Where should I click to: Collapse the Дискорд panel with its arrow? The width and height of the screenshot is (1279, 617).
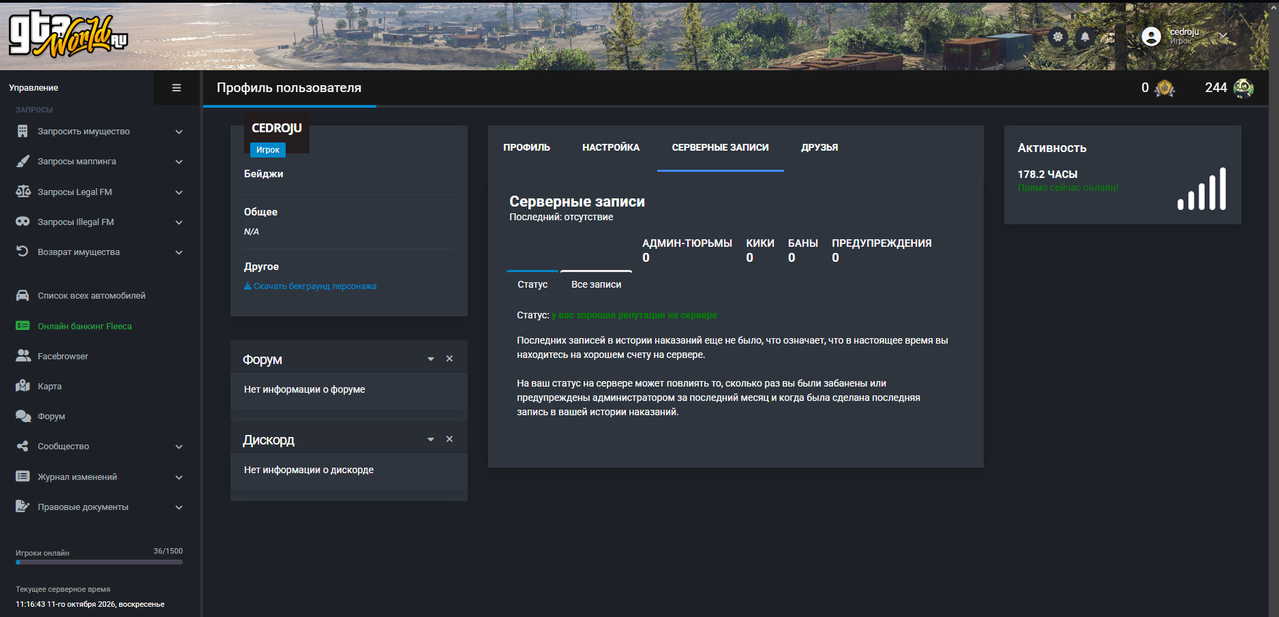pos(431,439)
